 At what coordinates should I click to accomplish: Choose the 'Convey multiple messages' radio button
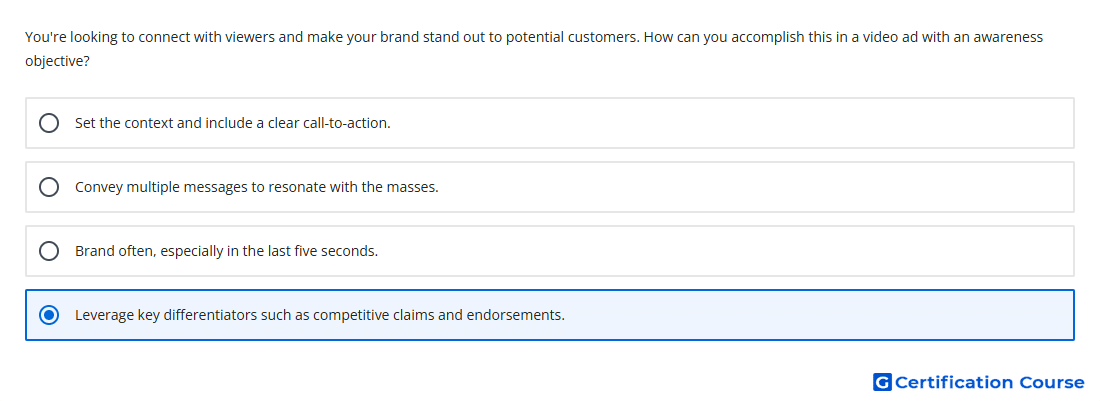click(49, 187)
